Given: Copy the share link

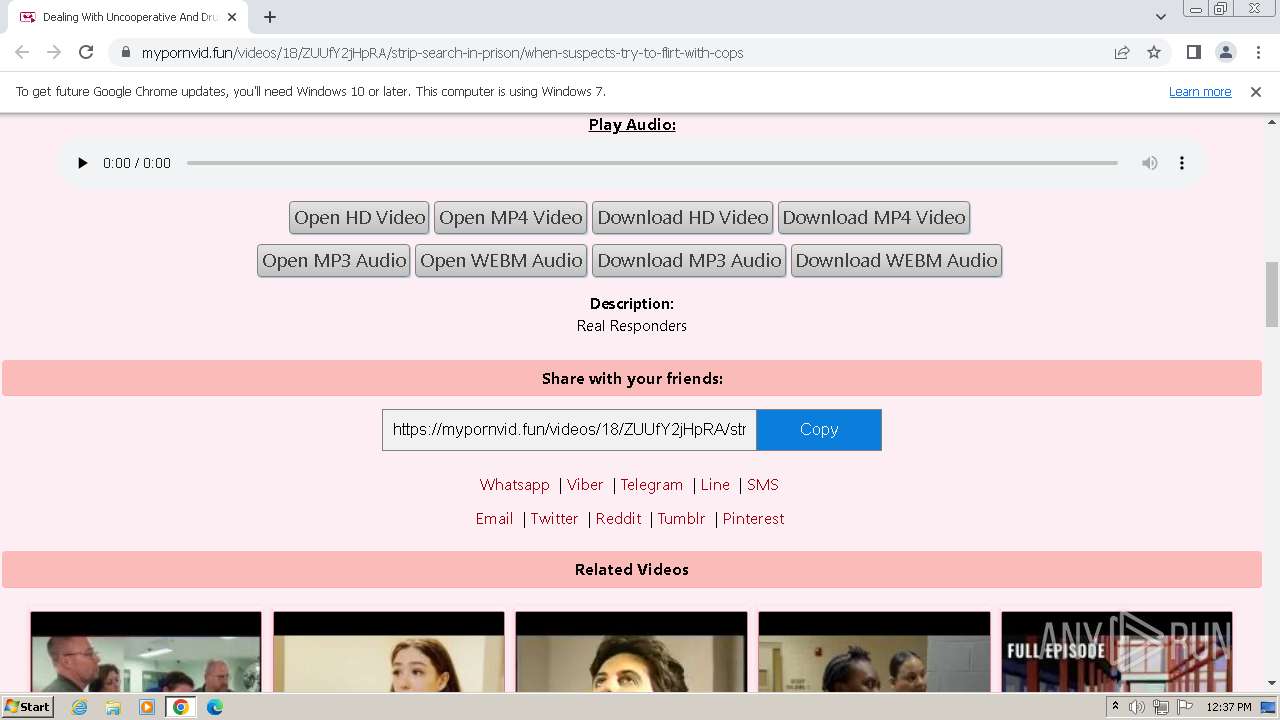Looking at the screenshot, I should 819,430.
